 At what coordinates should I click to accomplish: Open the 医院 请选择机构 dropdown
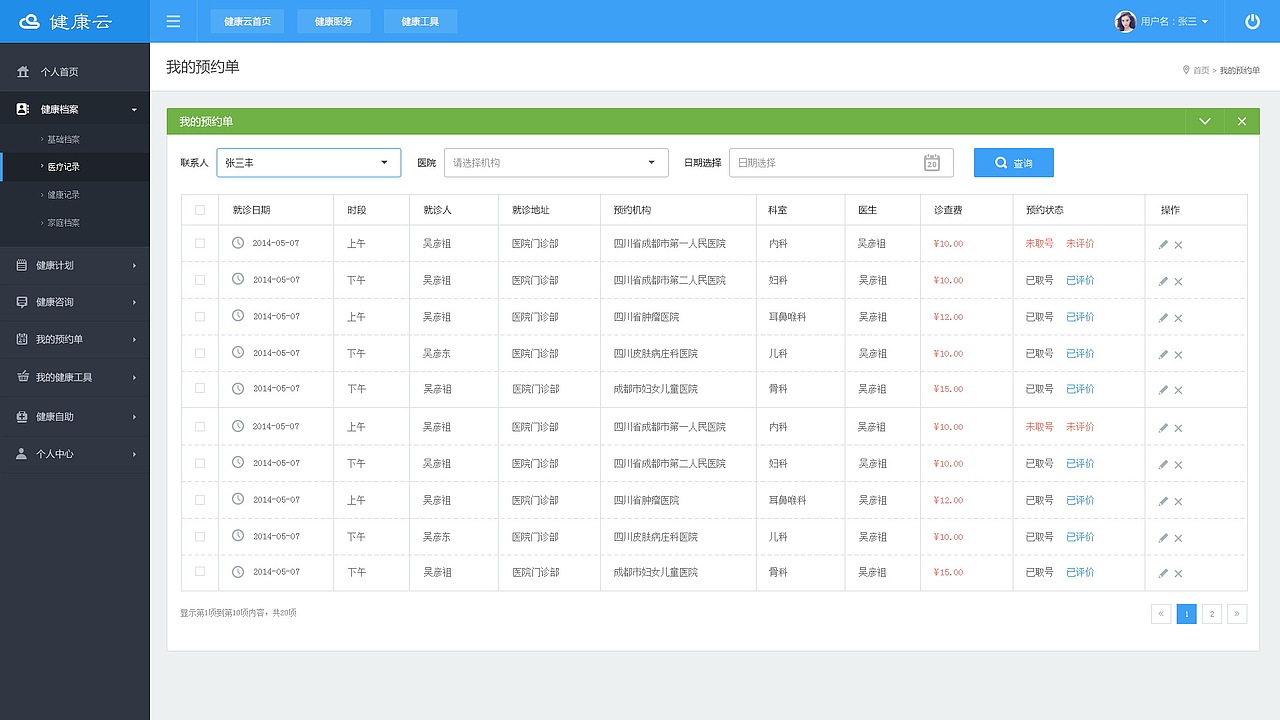[556, 162]
